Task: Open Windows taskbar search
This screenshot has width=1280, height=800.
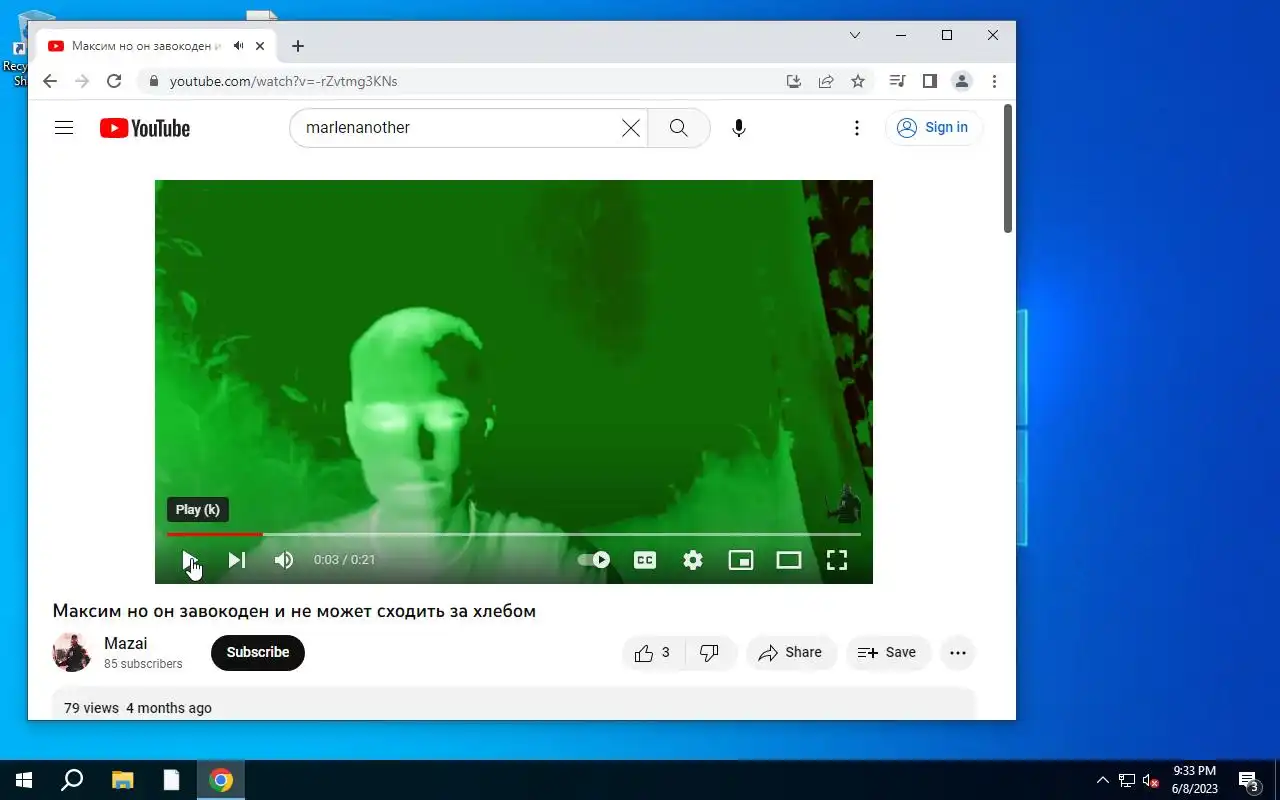Action: tap(72, 780)
